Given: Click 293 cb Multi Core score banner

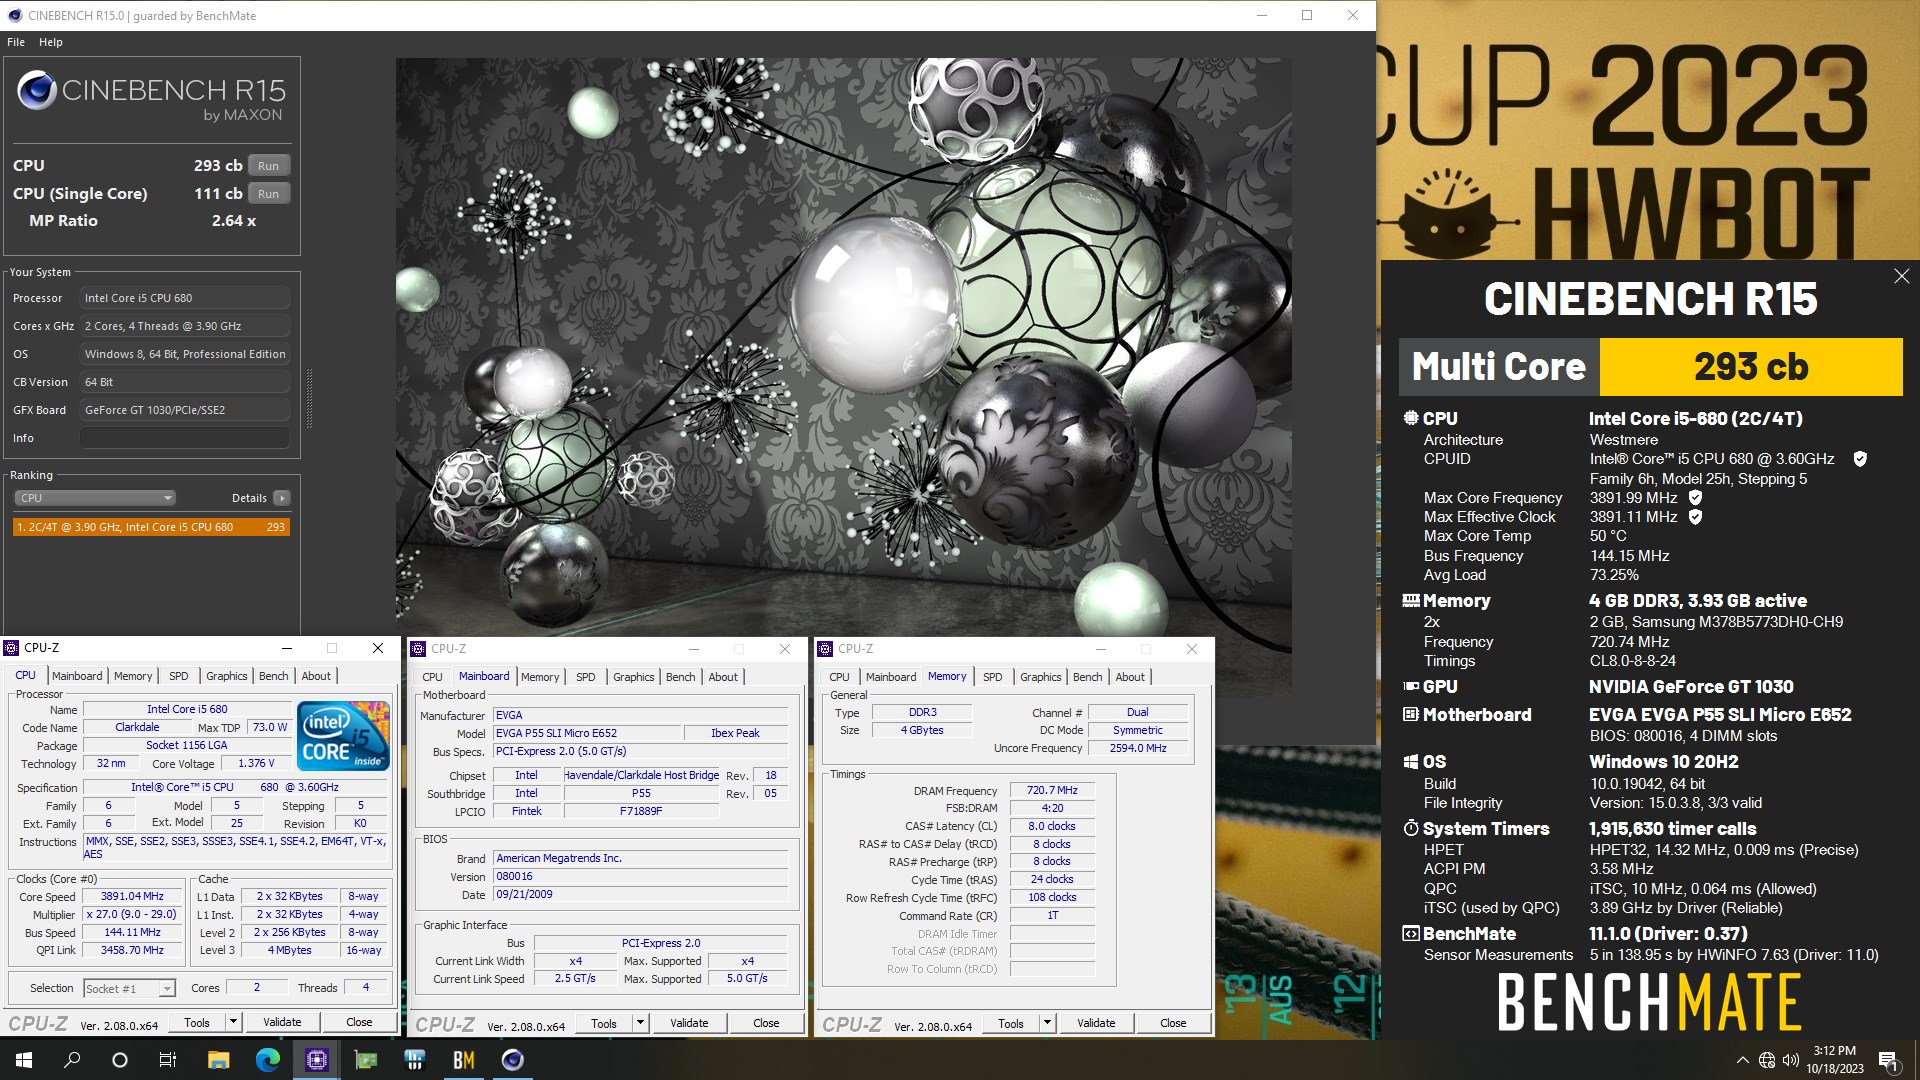Looking at the screenshot, I should click(1750, 367).
